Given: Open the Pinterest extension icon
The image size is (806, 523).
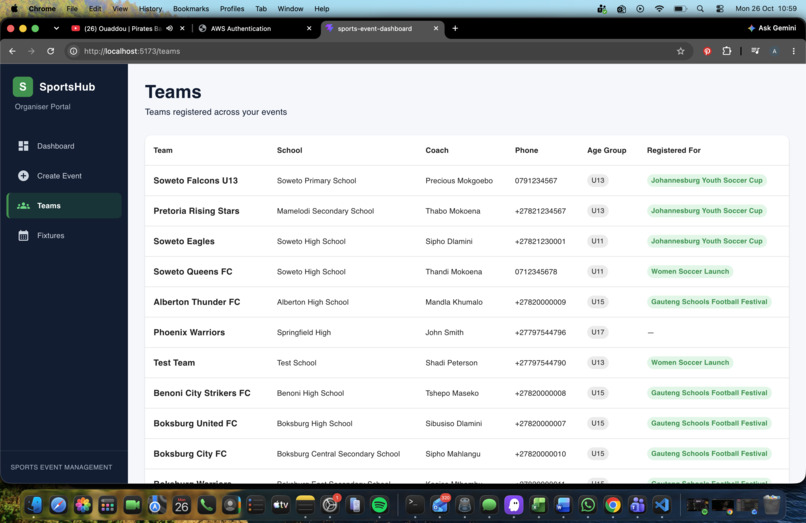Looking at the screenshot, I should tap(707, 51).
